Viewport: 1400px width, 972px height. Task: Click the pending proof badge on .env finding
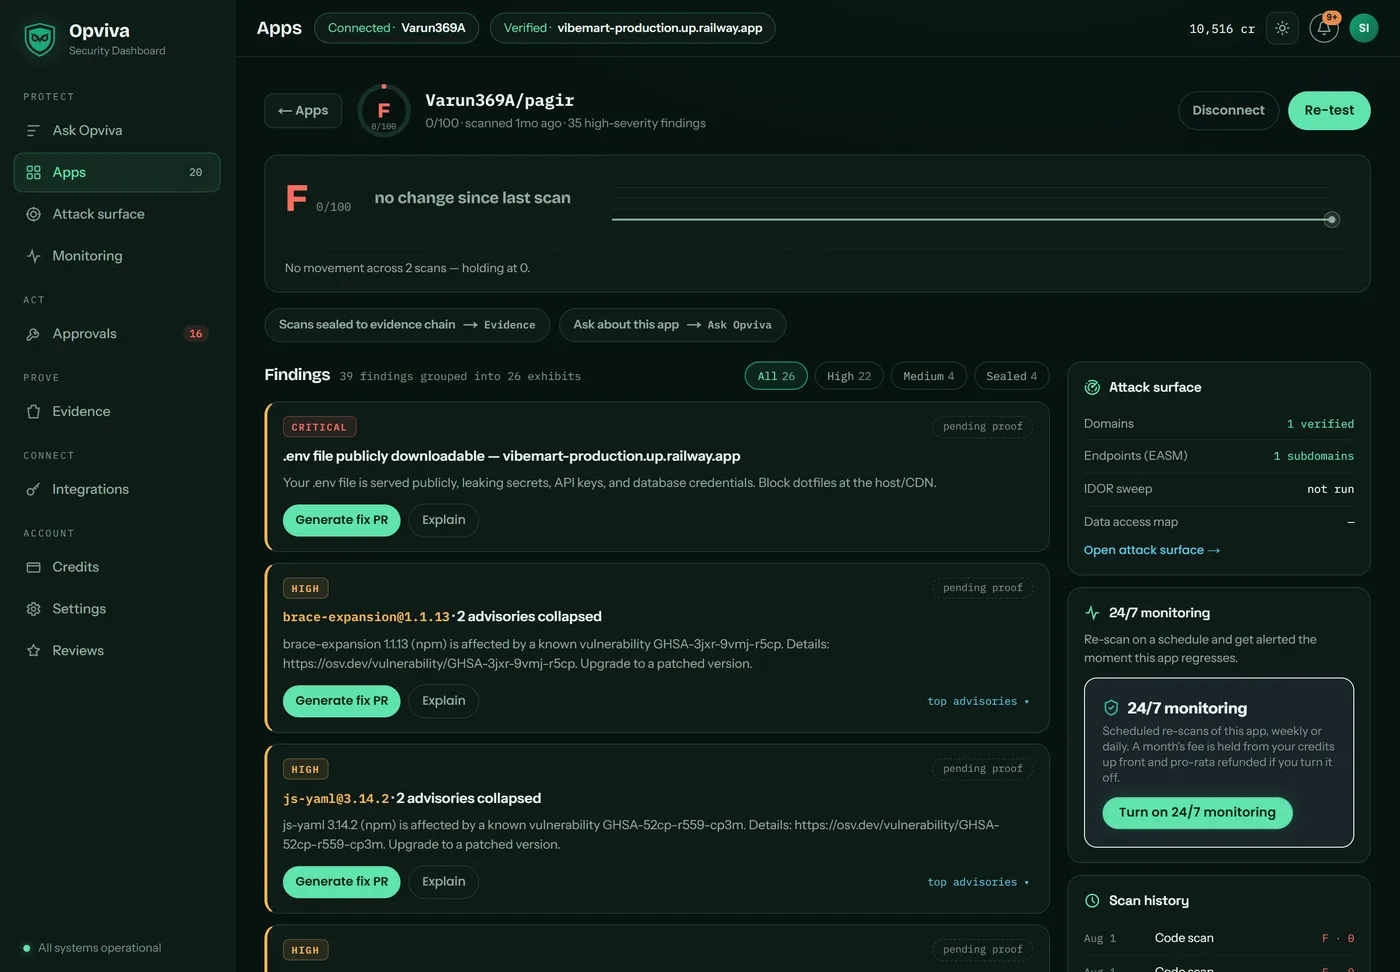(982, 427)
